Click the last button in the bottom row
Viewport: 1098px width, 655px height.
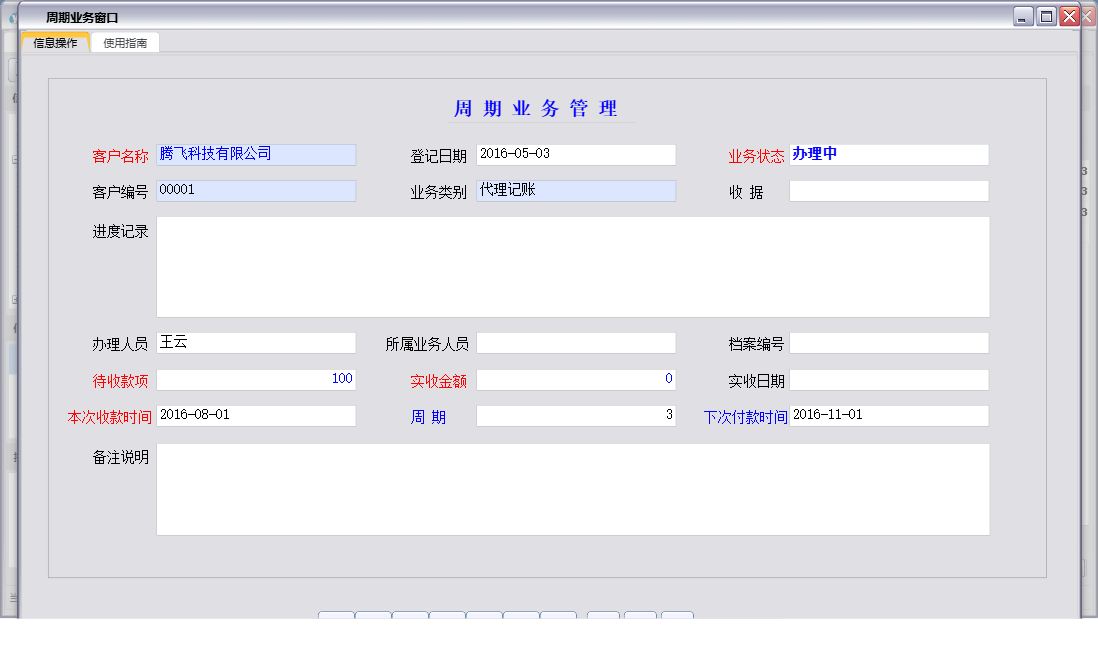[677, 617]
